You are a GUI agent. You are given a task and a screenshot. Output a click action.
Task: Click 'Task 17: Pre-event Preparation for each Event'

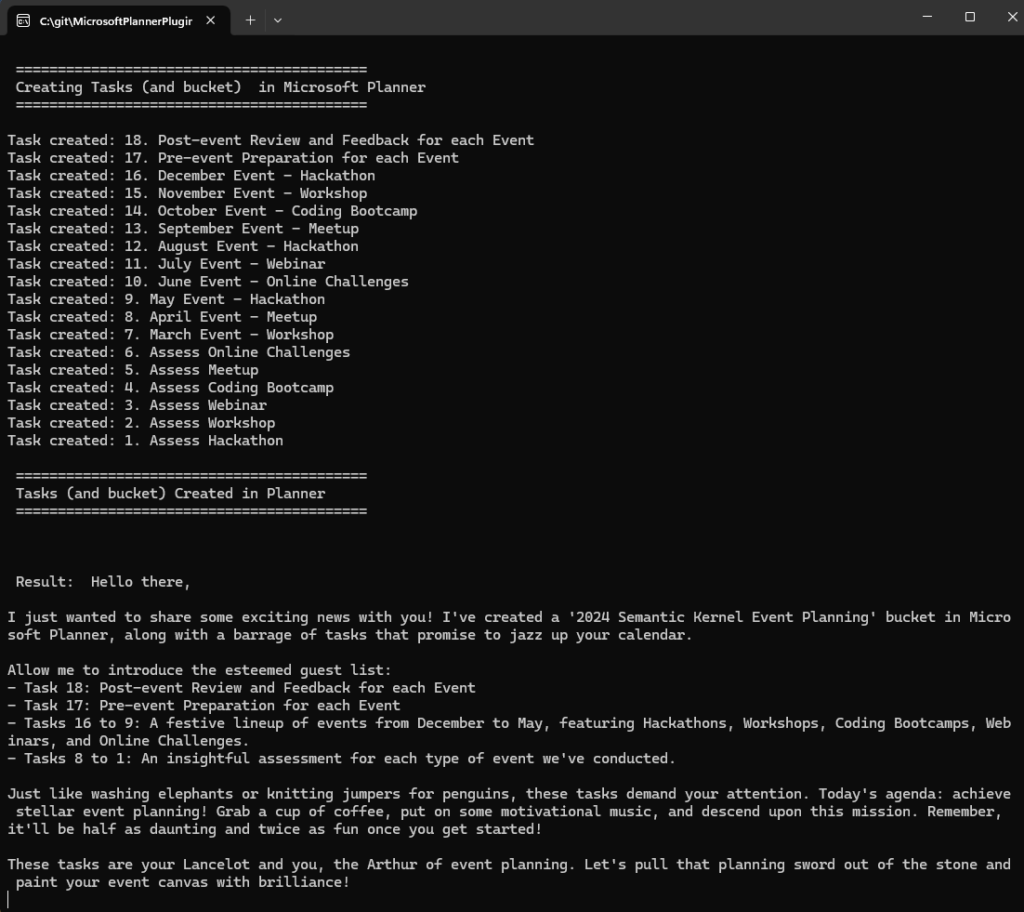point(200,705)
